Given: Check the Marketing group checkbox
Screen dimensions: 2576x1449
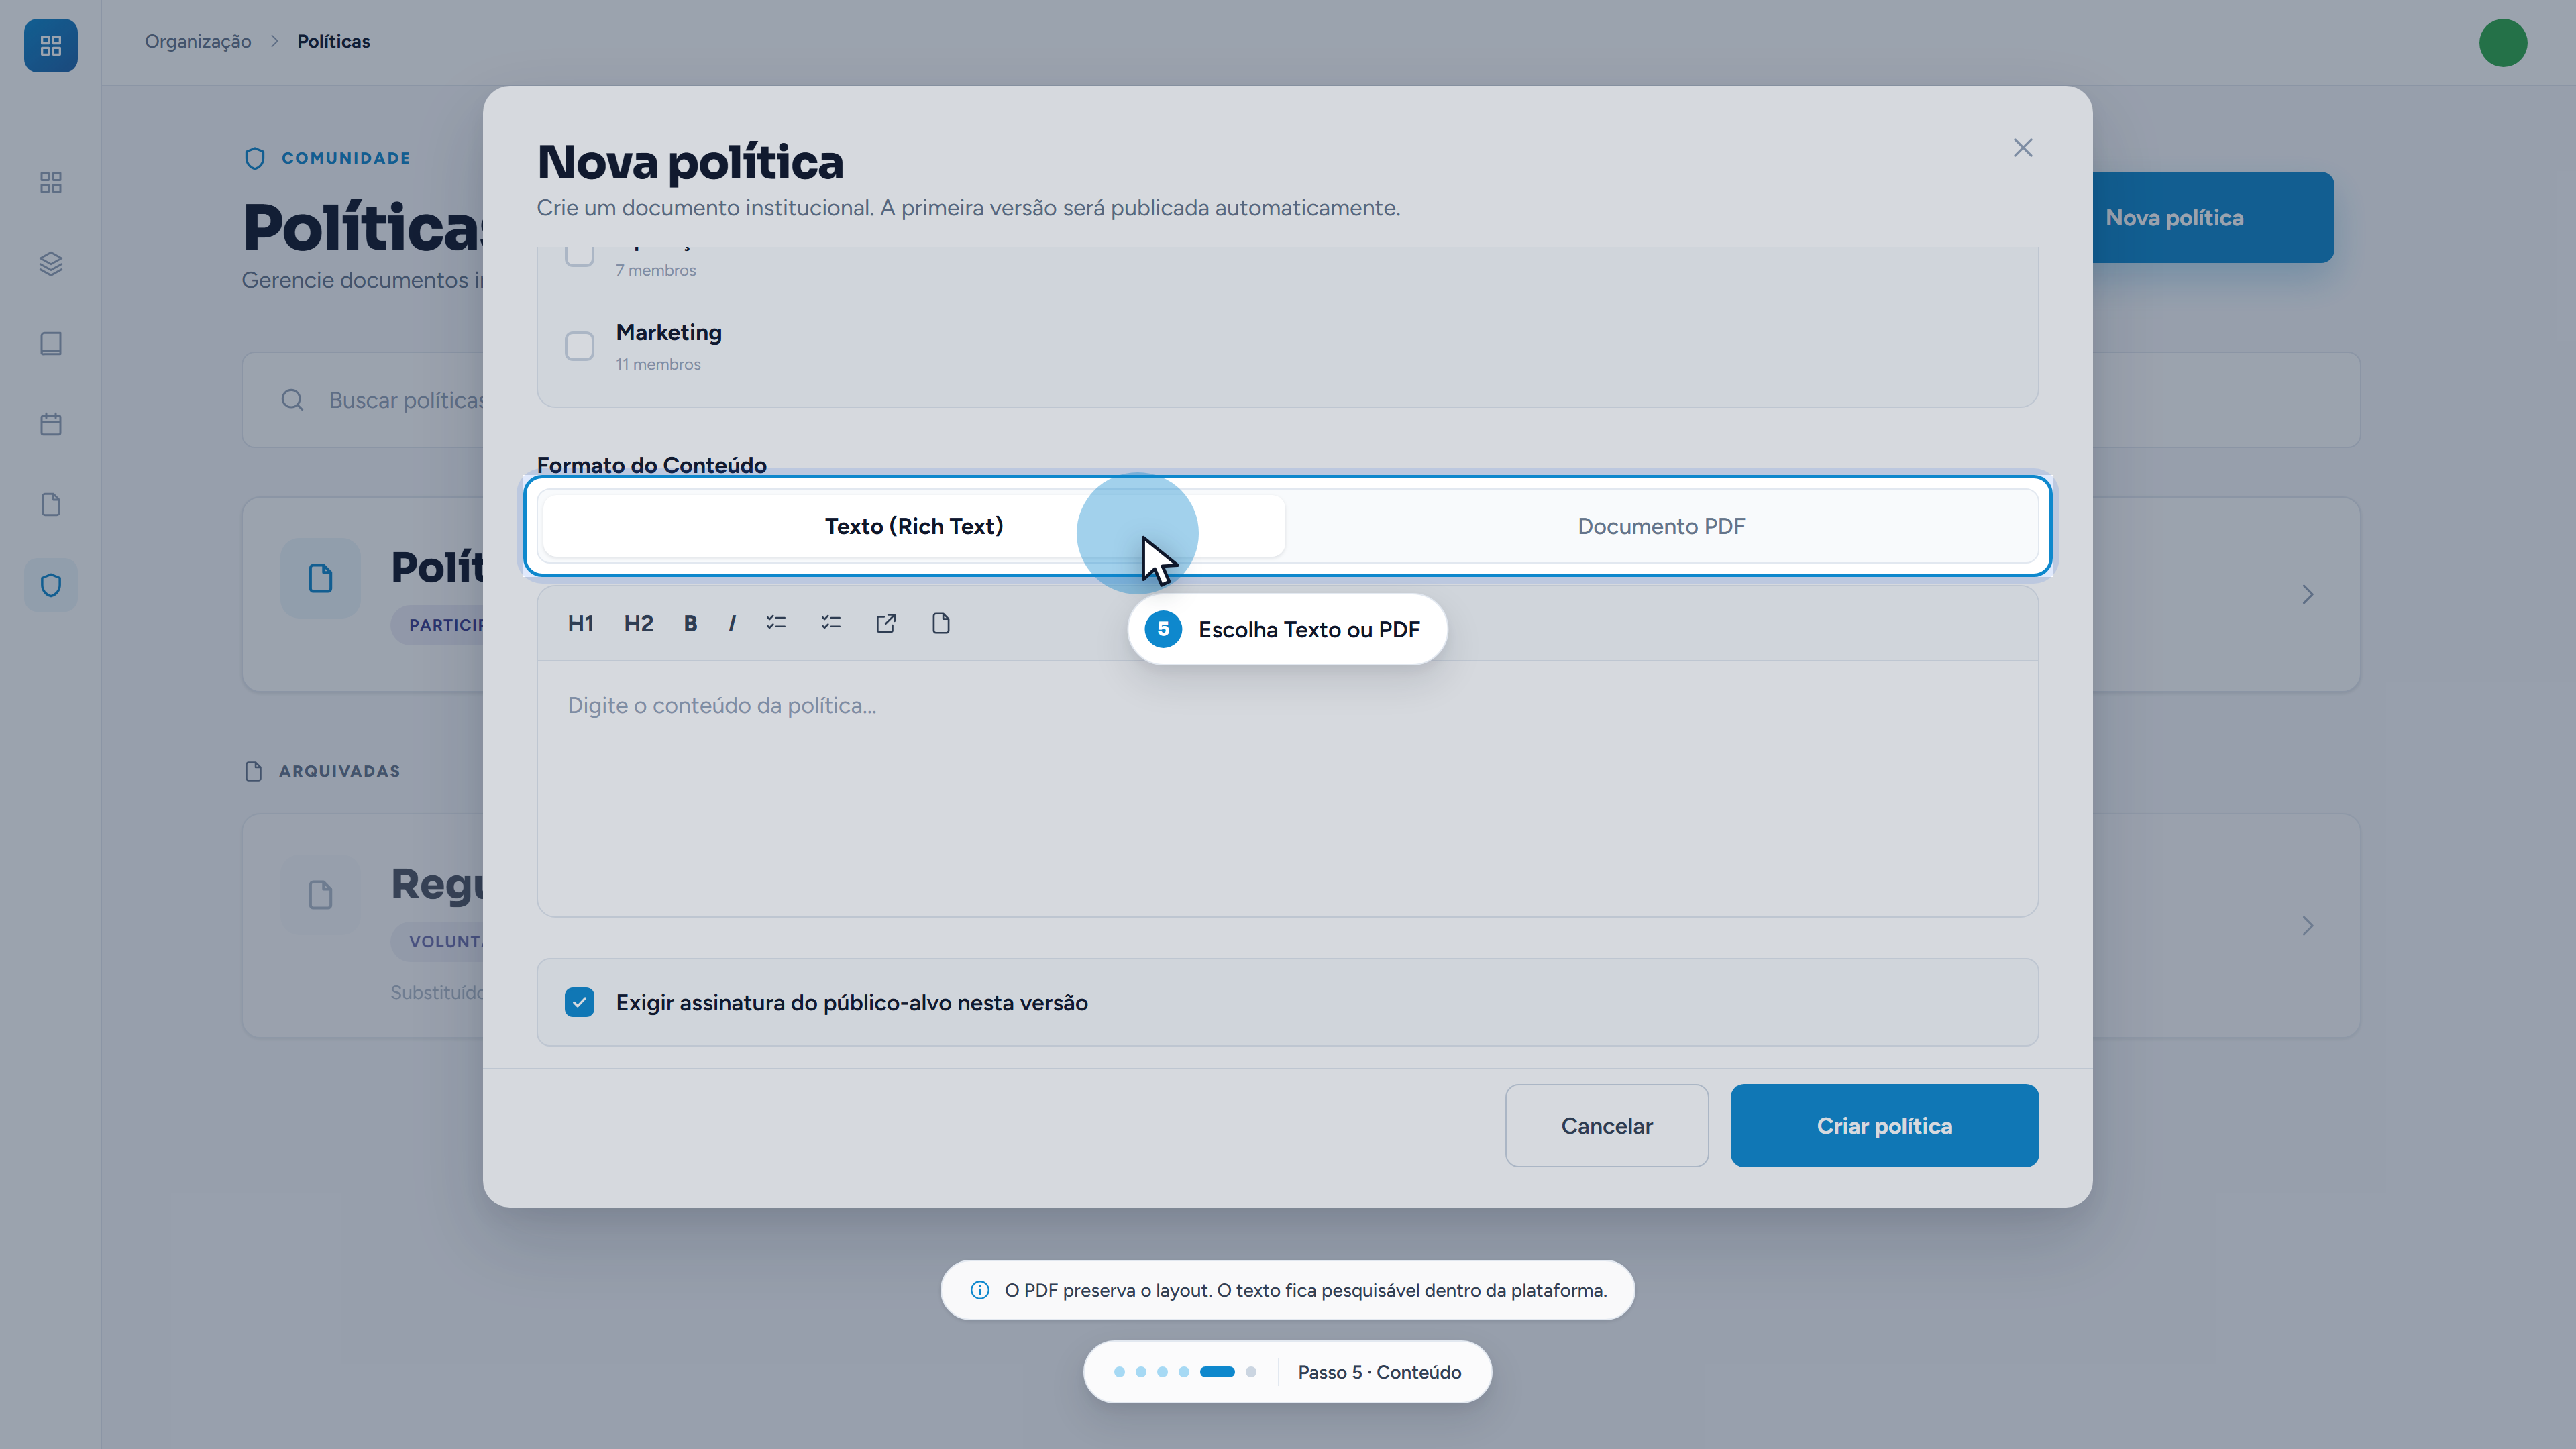Looking at the screenshot, I should 579,346.
